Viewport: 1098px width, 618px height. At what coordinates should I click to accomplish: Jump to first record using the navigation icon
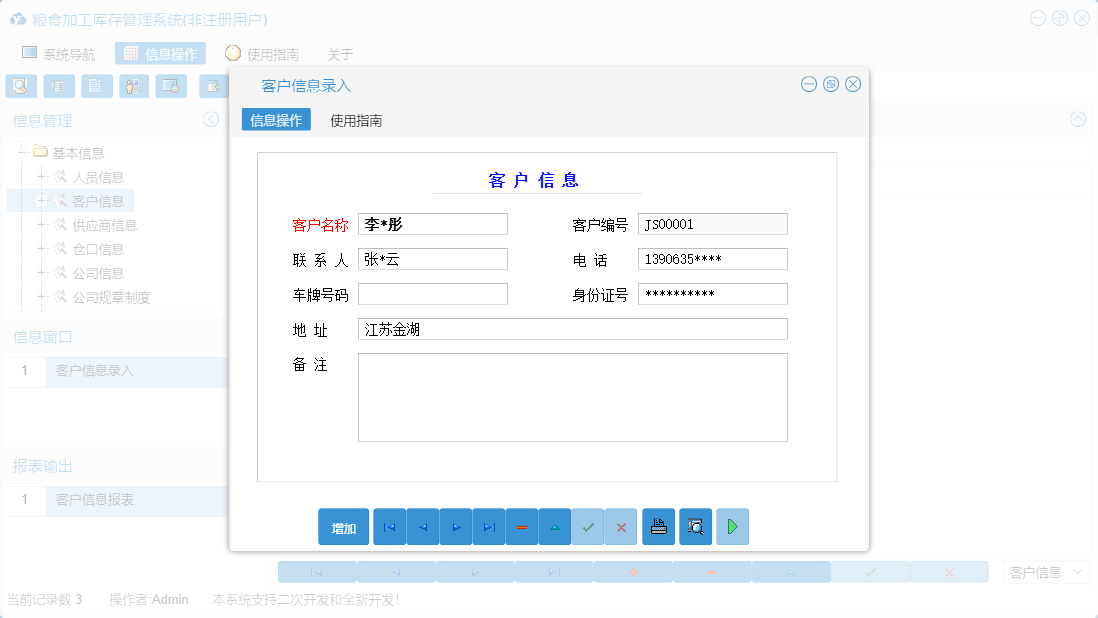click(389, 527)
